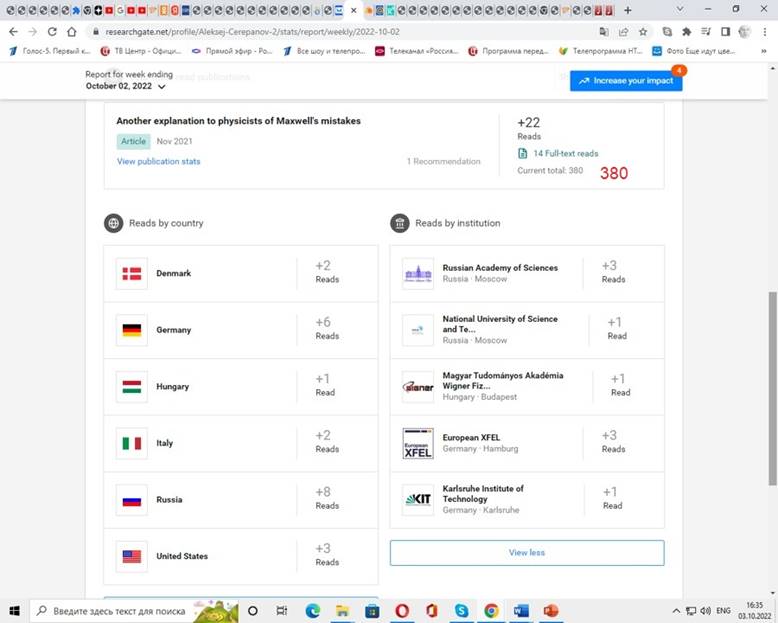778x623 pixels.
Task: Open the Все шоу и телепро bookmark
Action: (324, 51)
